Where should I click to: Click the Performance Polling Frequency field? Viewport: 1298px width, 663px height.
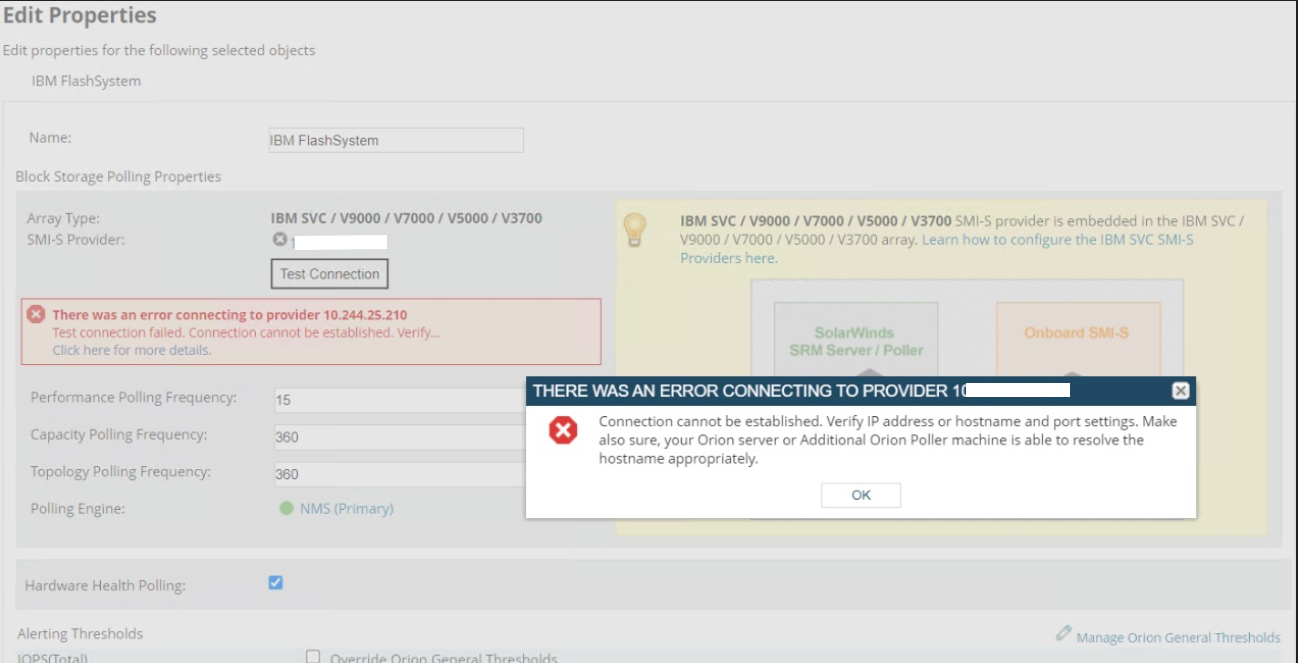coord(400,400)
